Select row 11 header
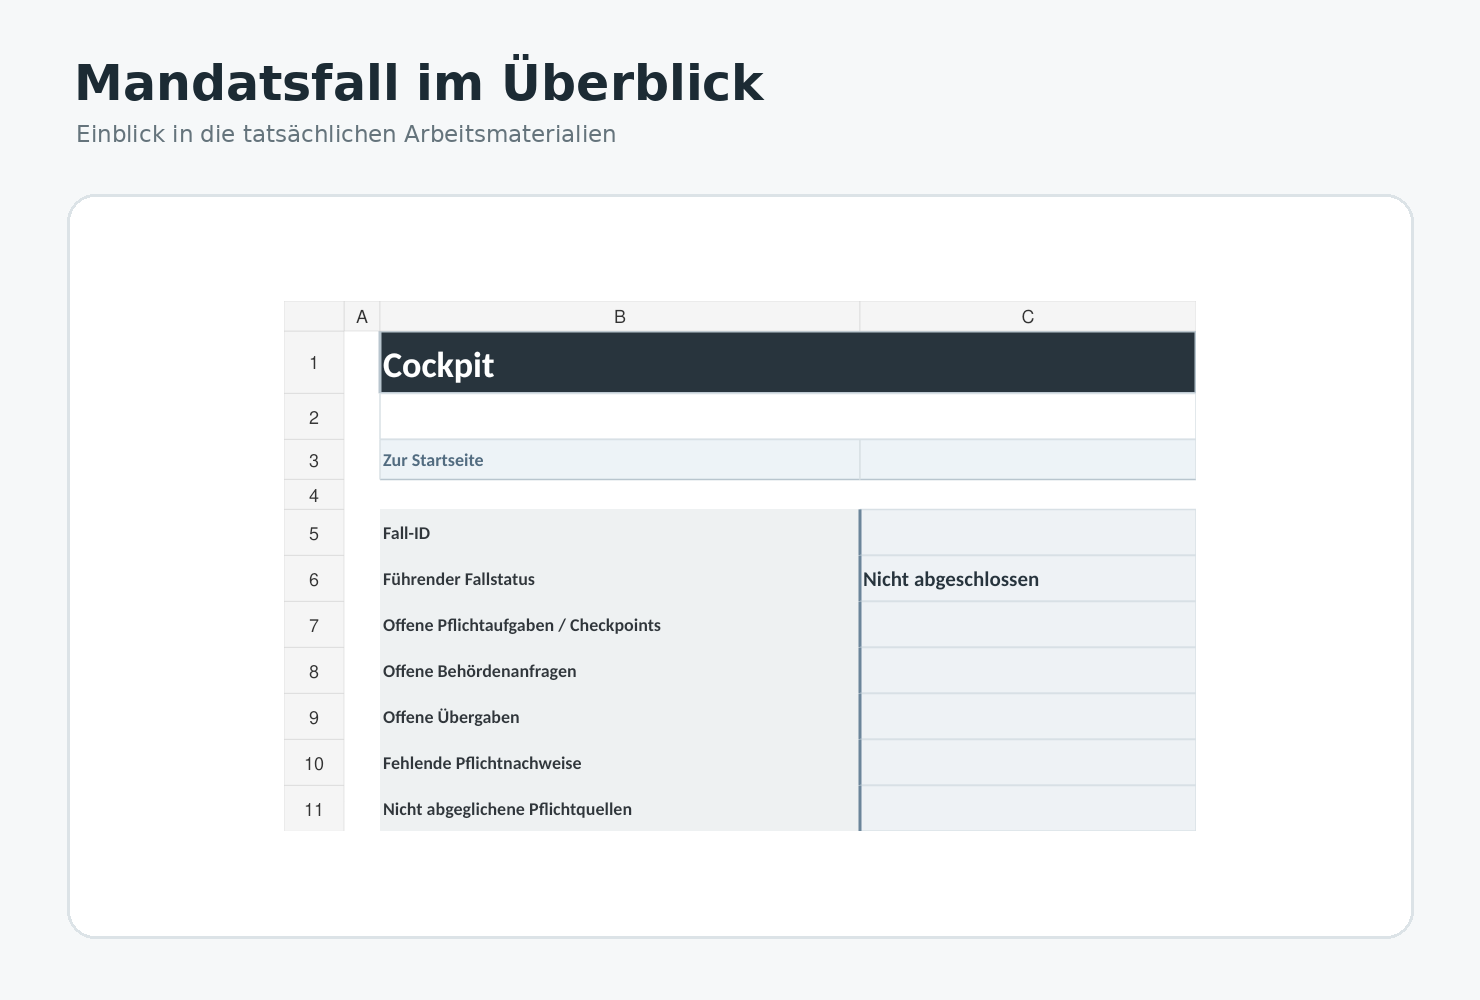 314,809
